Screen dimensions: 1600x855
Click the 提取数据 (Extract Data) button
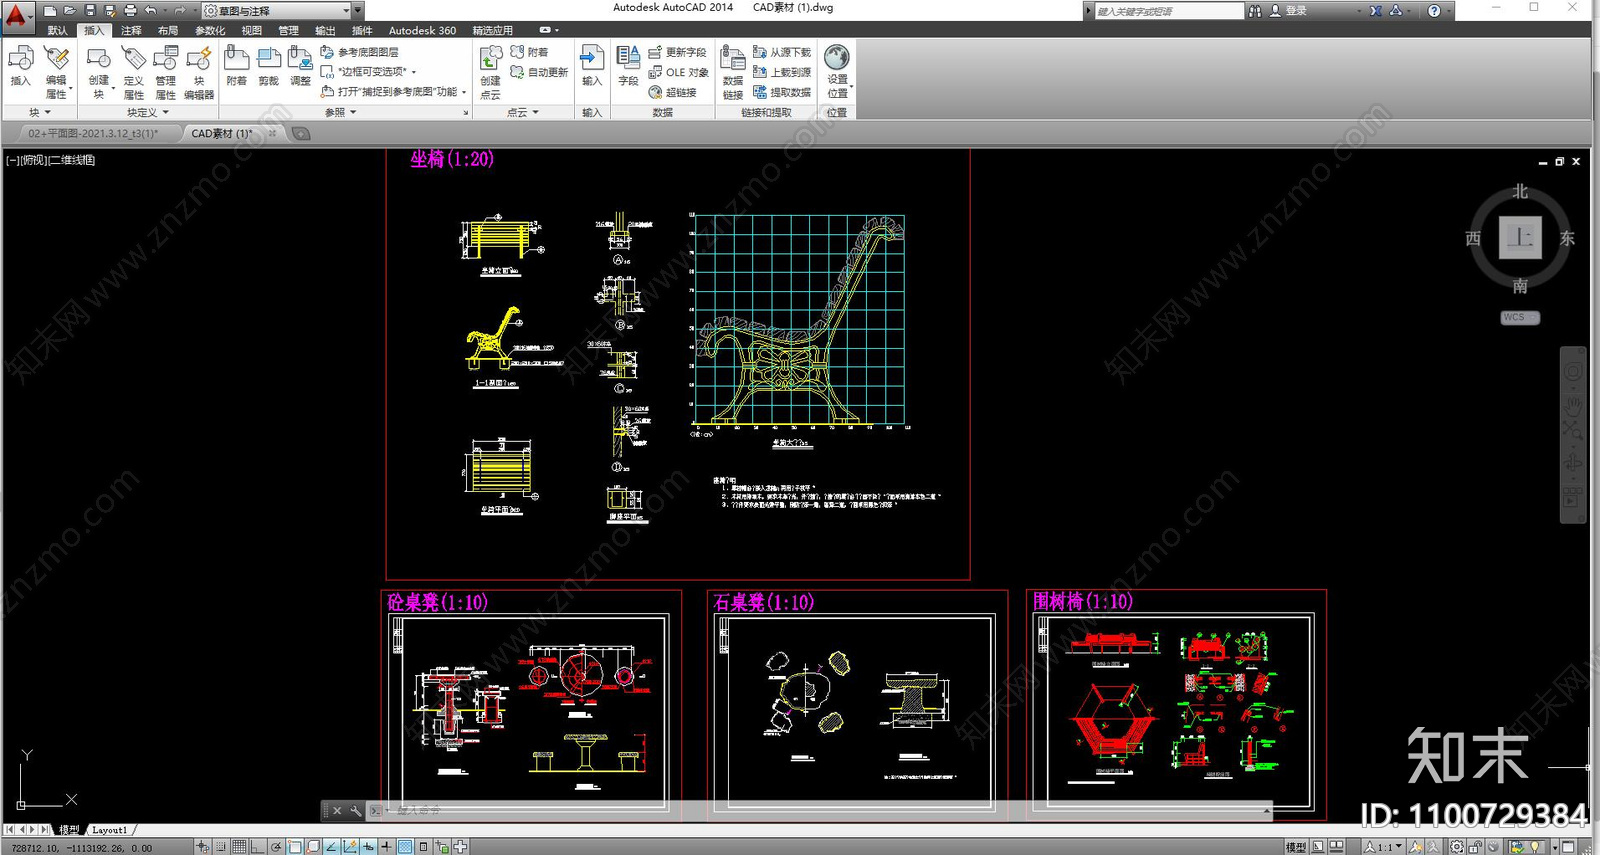(x=782, y=92)
